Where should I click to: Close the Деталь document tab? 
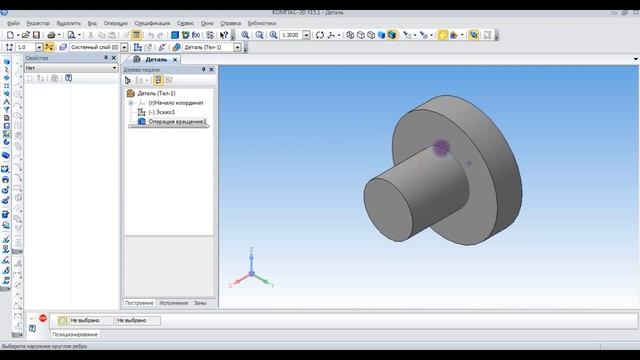[175, 60]
